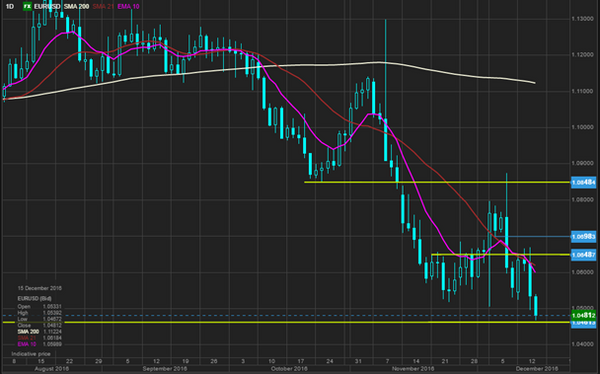The image size is (600, 374).
Task: Click the Close value 1.04812 in data panel
Action: [52, 325]
